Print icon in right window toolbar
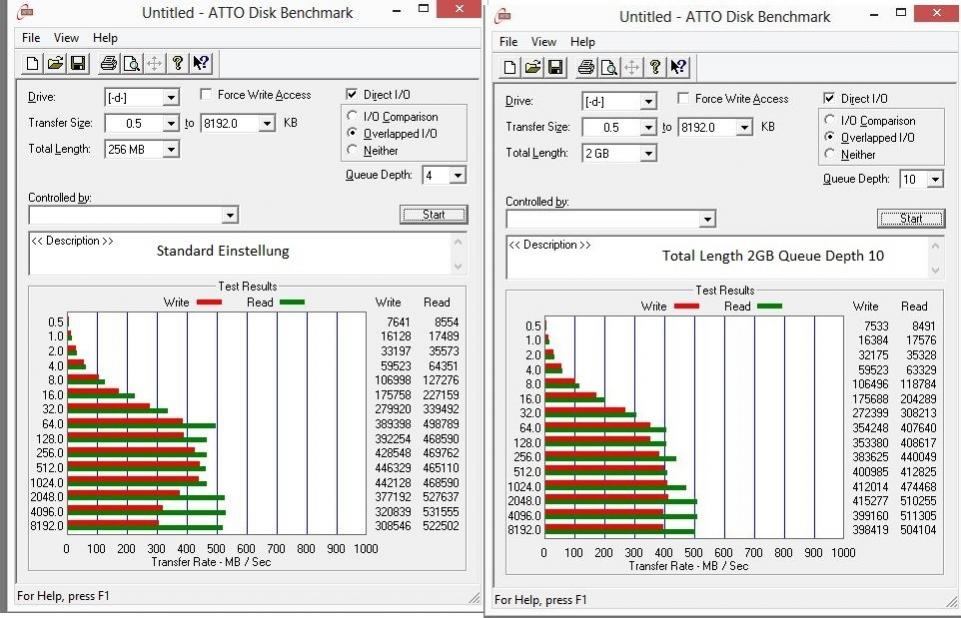Image resolution: width=961 pixels, height=618 pixels. tap(586, 67)
